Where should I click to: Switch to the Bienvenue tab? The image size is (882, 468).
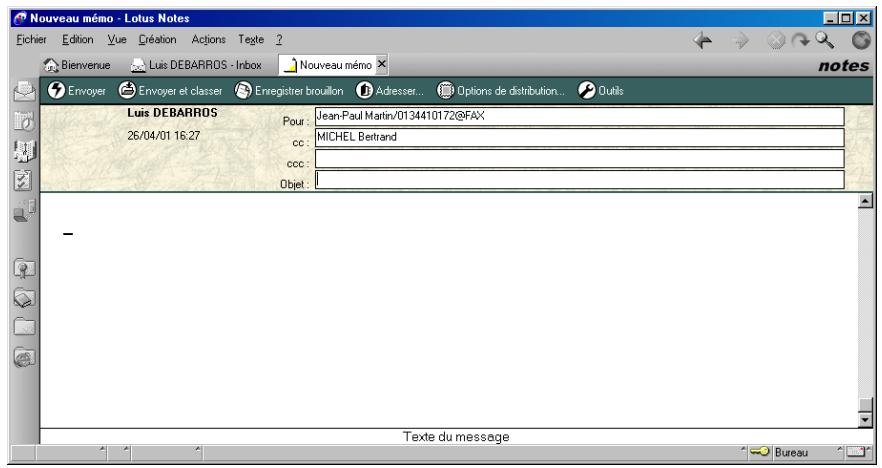(x=78, y=65)
